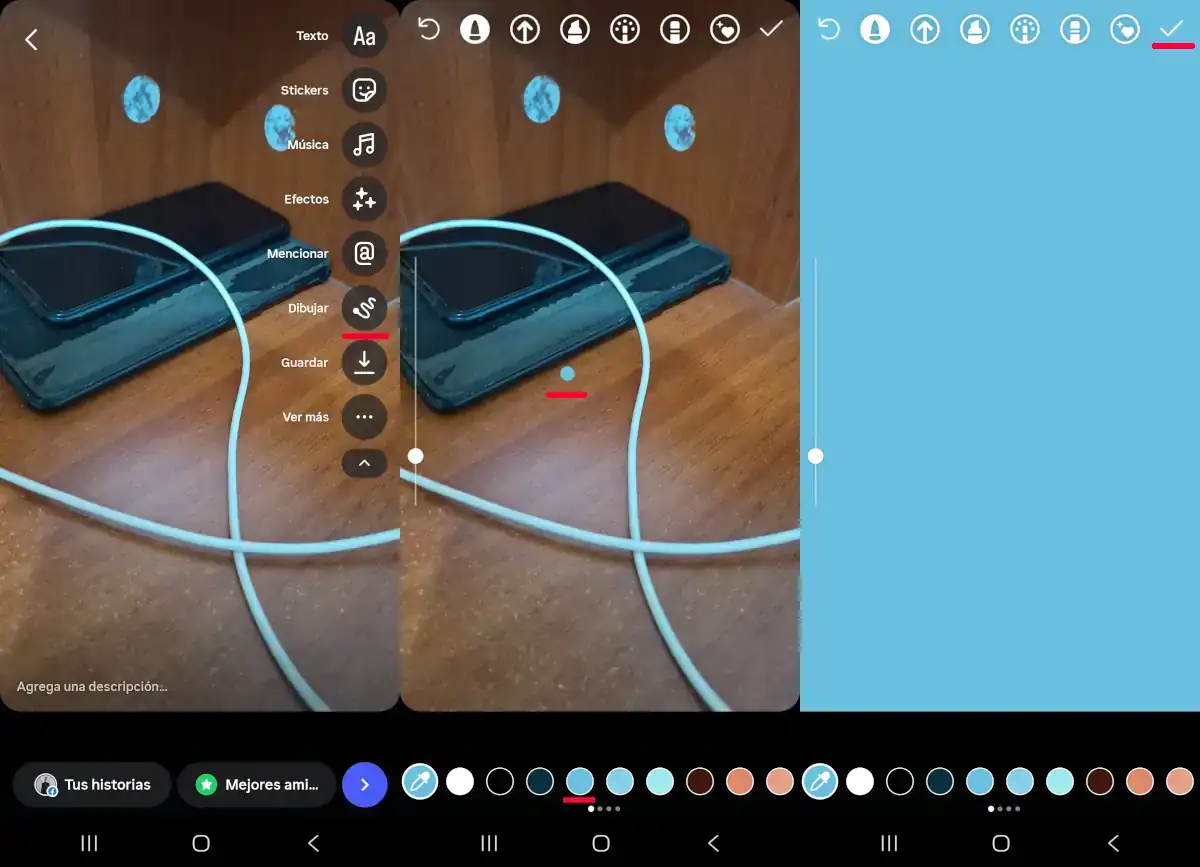Share to Tus historias
1200x867 pixels.
(92, 785)
